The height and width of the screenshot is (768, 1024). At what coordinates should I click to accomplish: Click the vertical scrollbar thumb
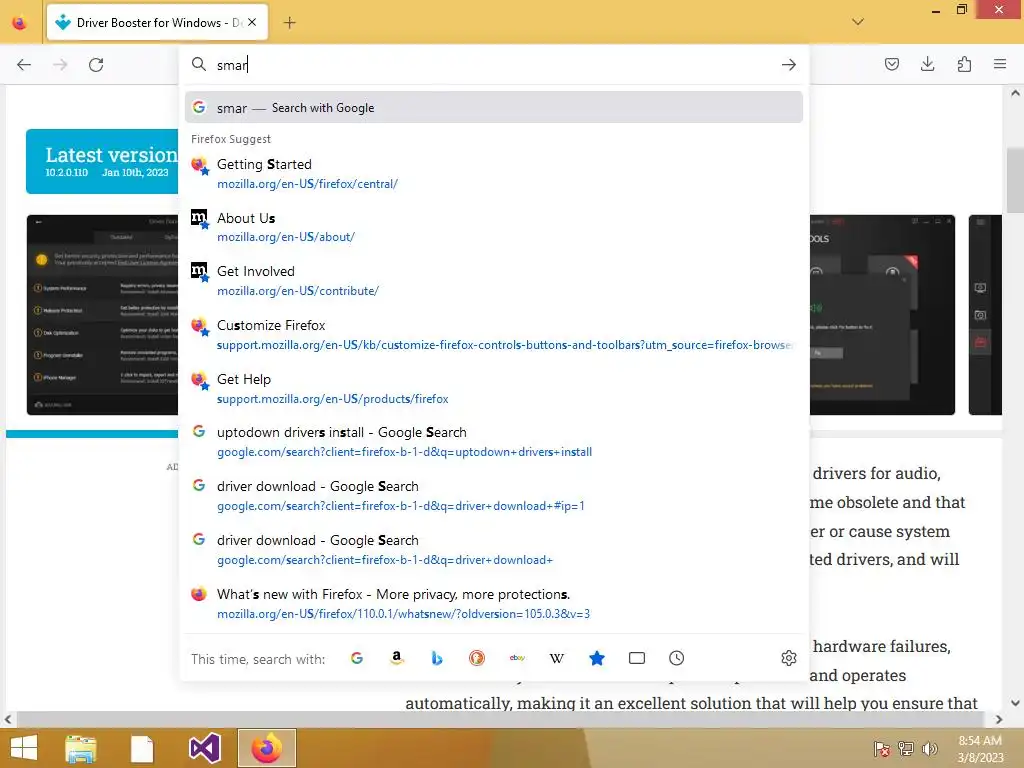point(1015,180)
